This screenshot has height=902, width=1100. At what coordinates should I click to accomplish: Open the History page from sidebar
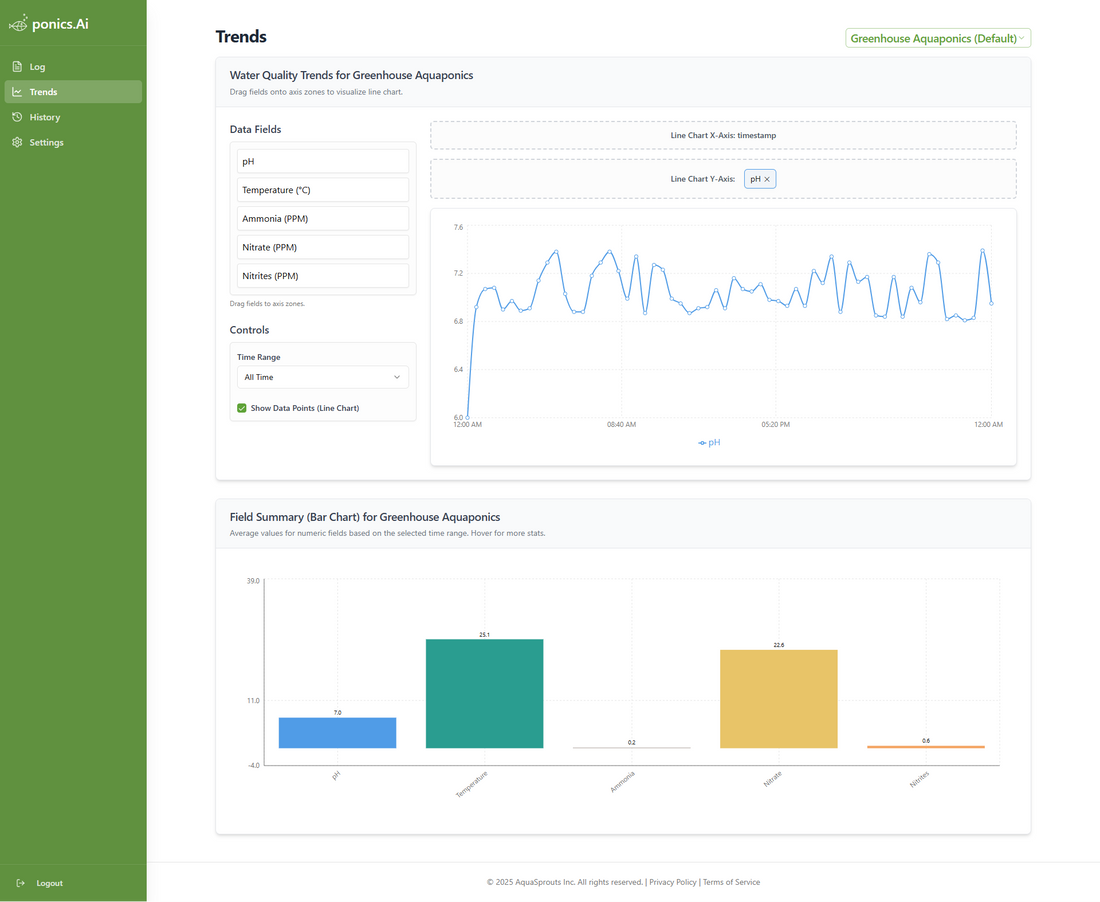[45, 117]
